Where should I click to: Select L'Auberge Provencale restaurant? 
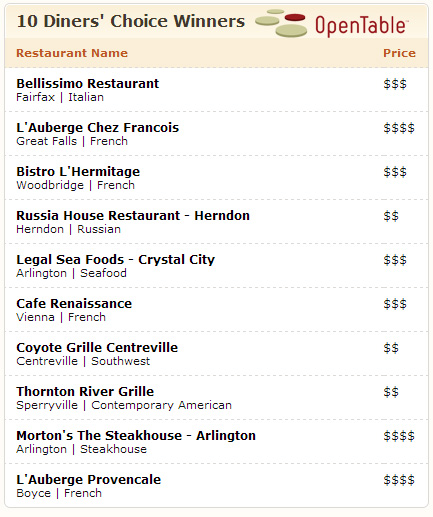point(89,480)
